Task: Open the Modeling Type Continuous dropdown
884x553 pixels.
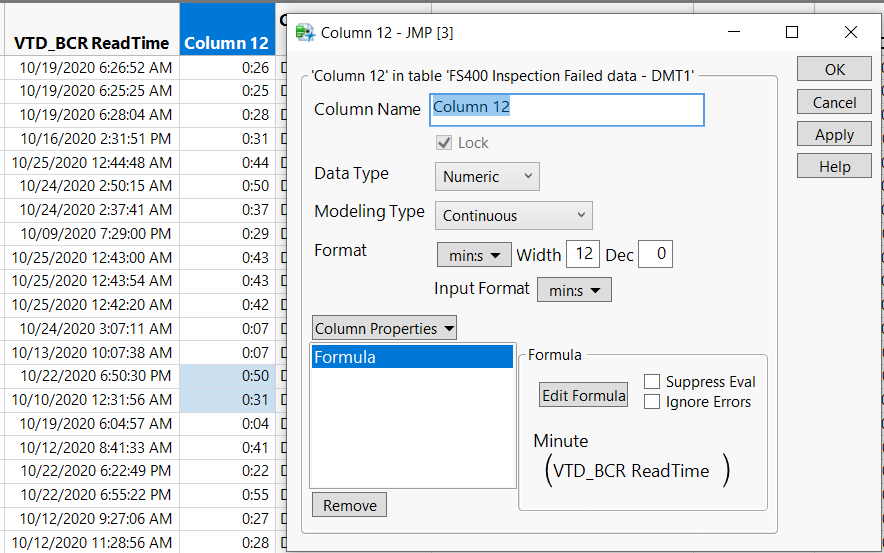Action: [514, 215]
